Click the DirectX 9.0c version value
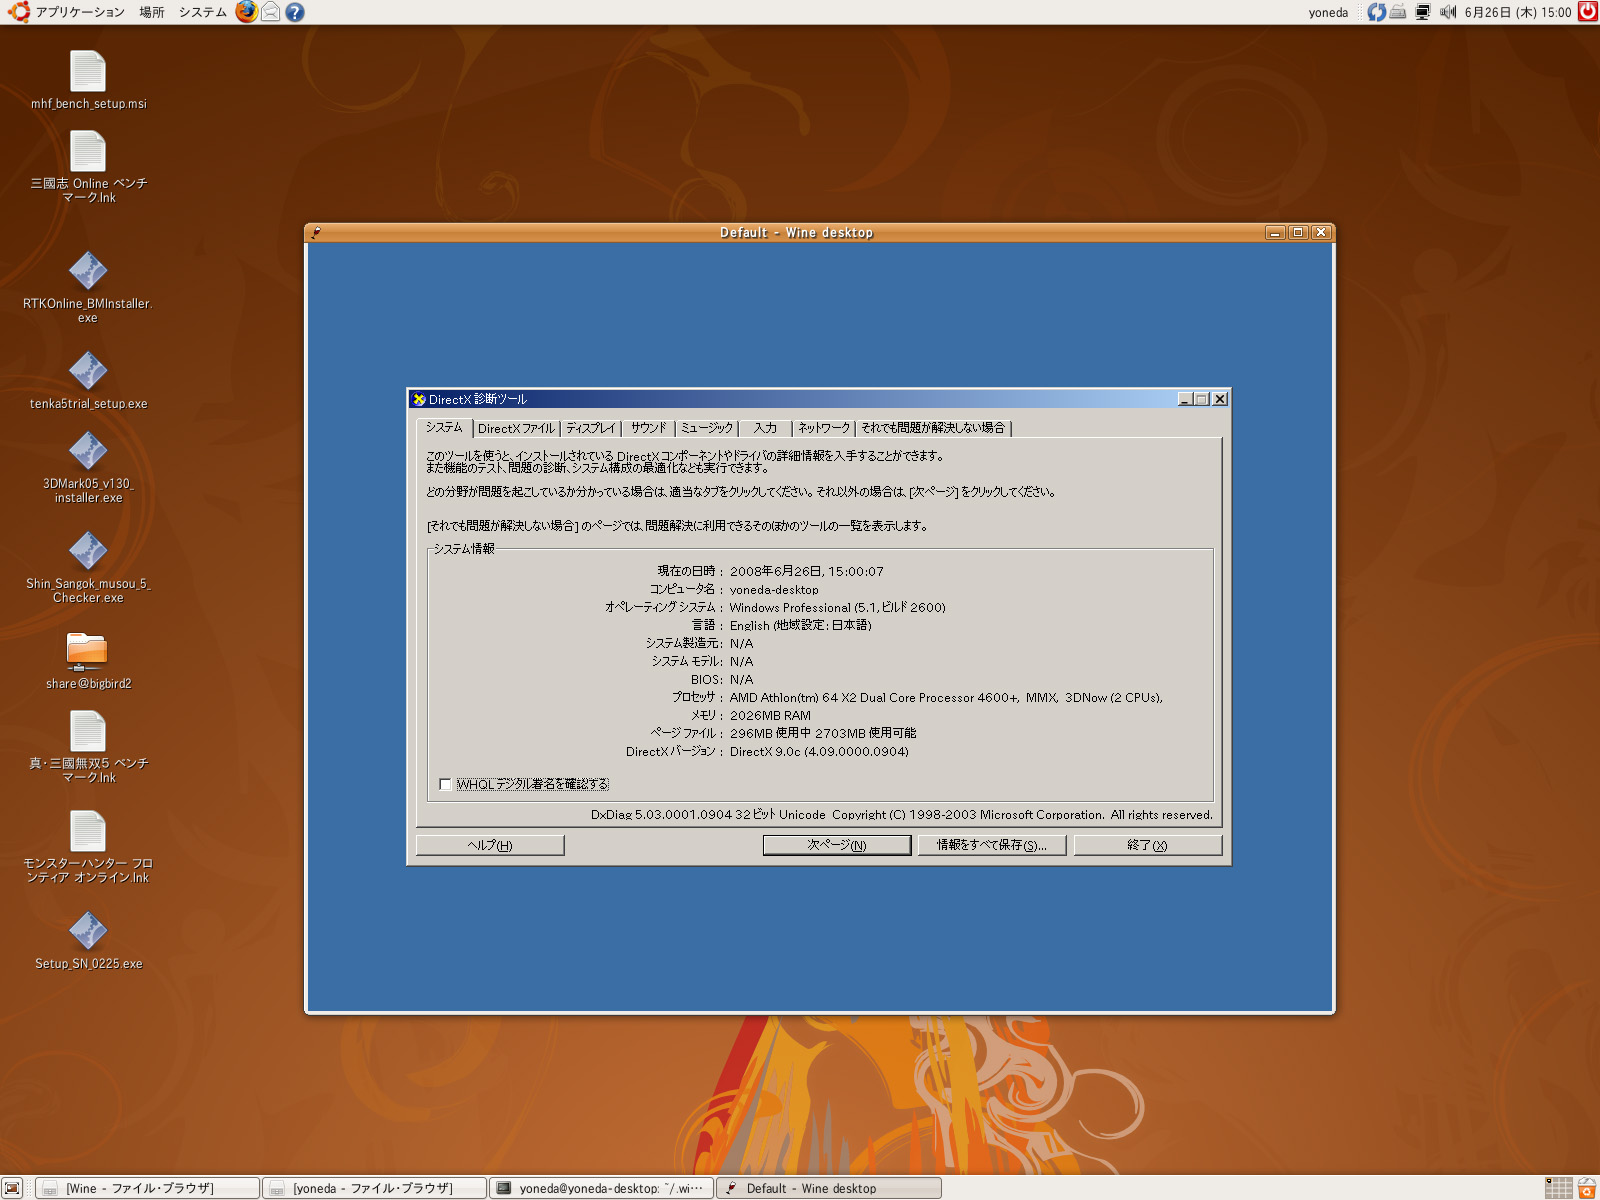This screenshot has height=1200, width=1600. 819,752
